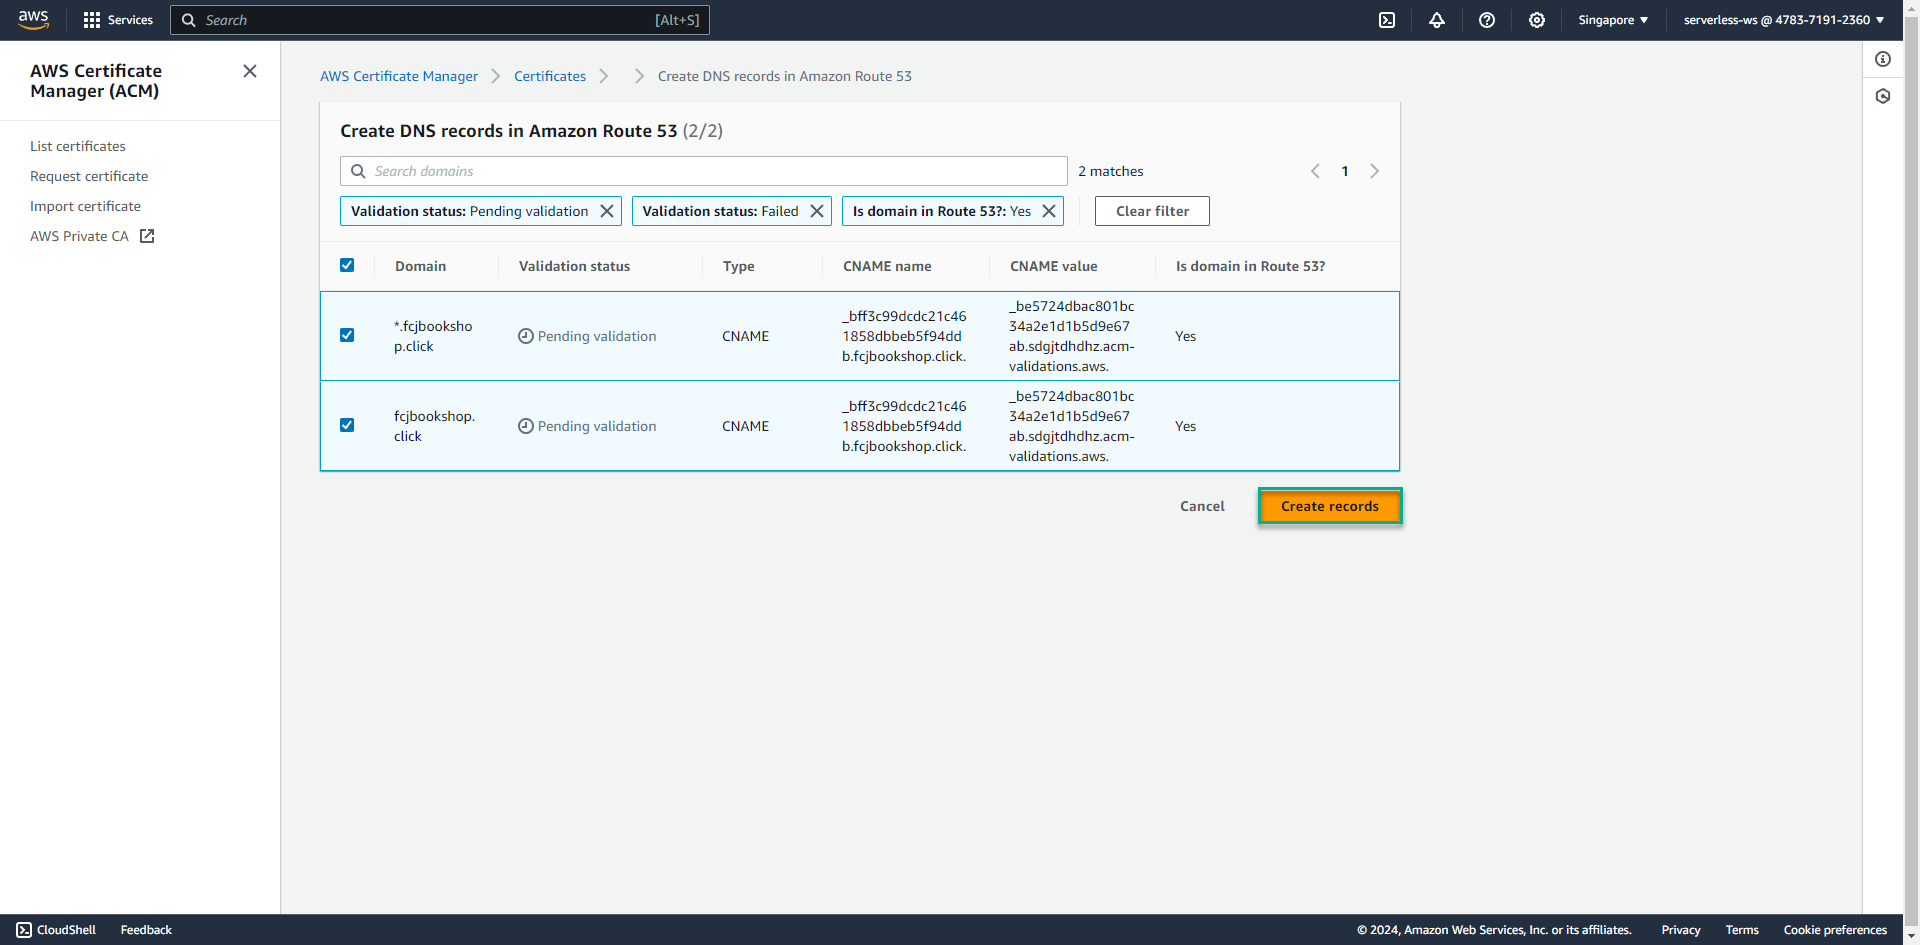
Task: Go to AWS Certificate Manager breadcrumb
Action: [399, 76]
